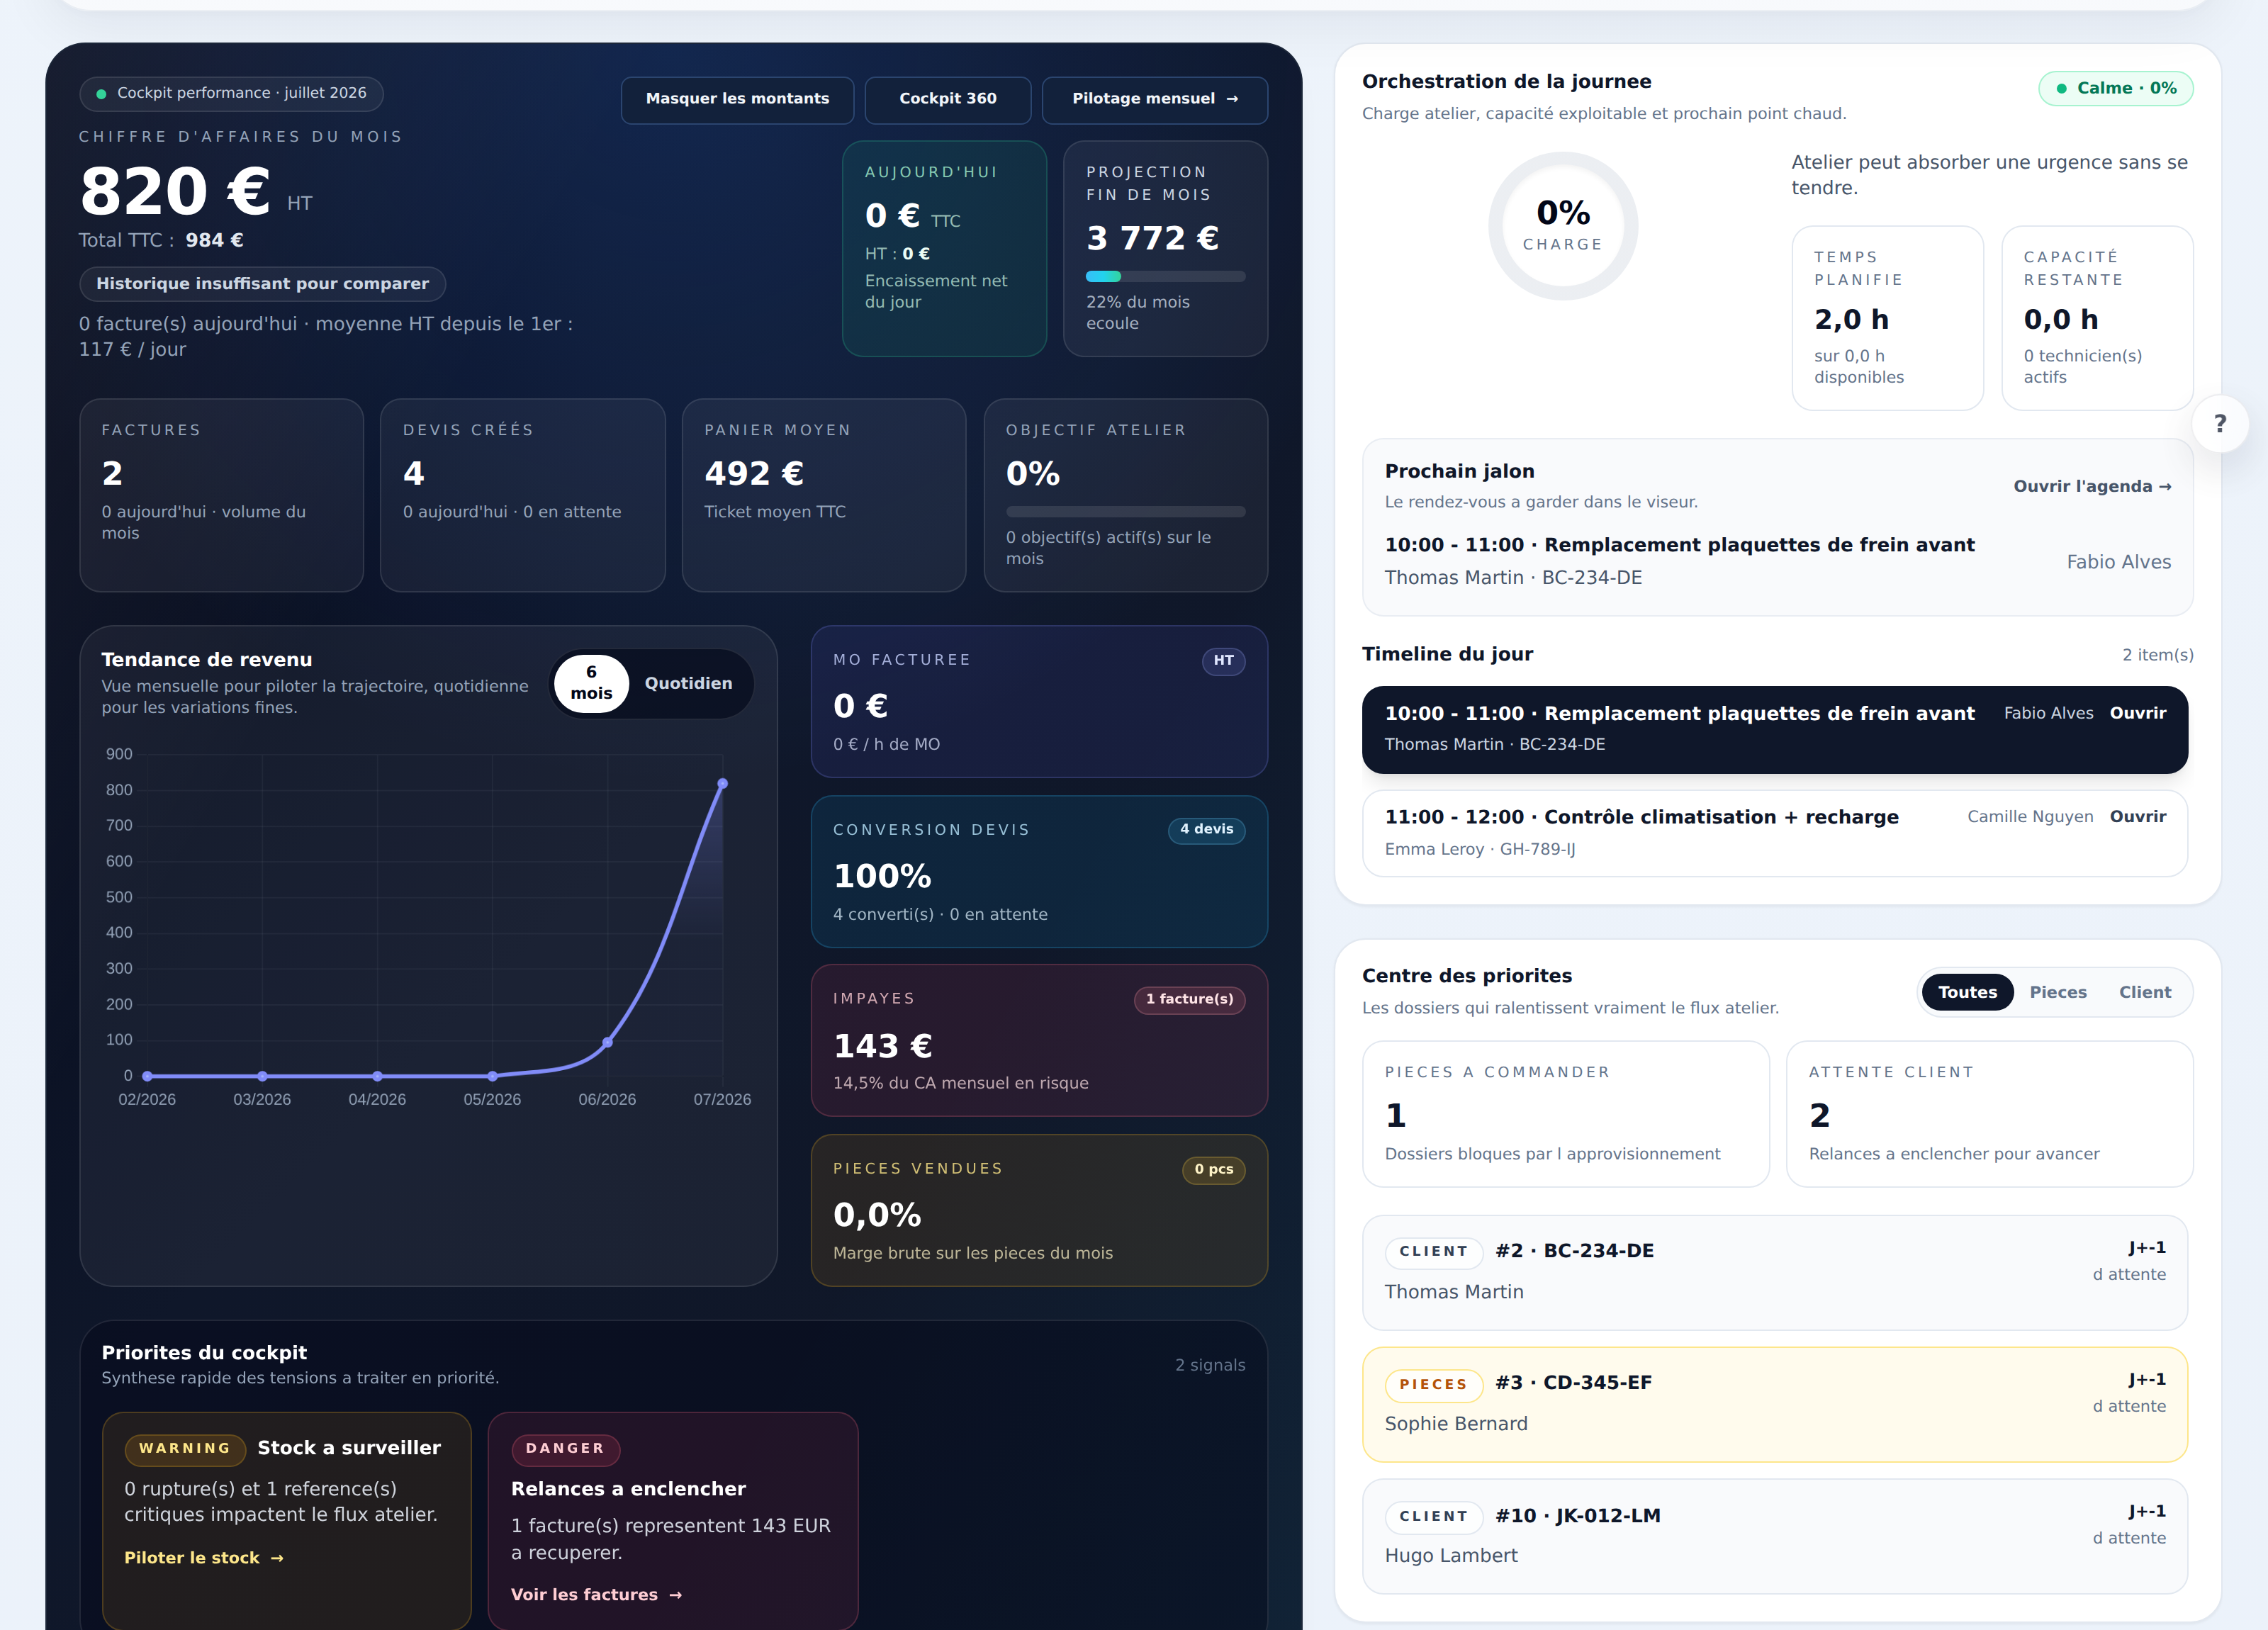The width and height of the screenshot is (2268, 1630).
Task: Click the 06/2026 data point on chart
Action: (607, 1042)
